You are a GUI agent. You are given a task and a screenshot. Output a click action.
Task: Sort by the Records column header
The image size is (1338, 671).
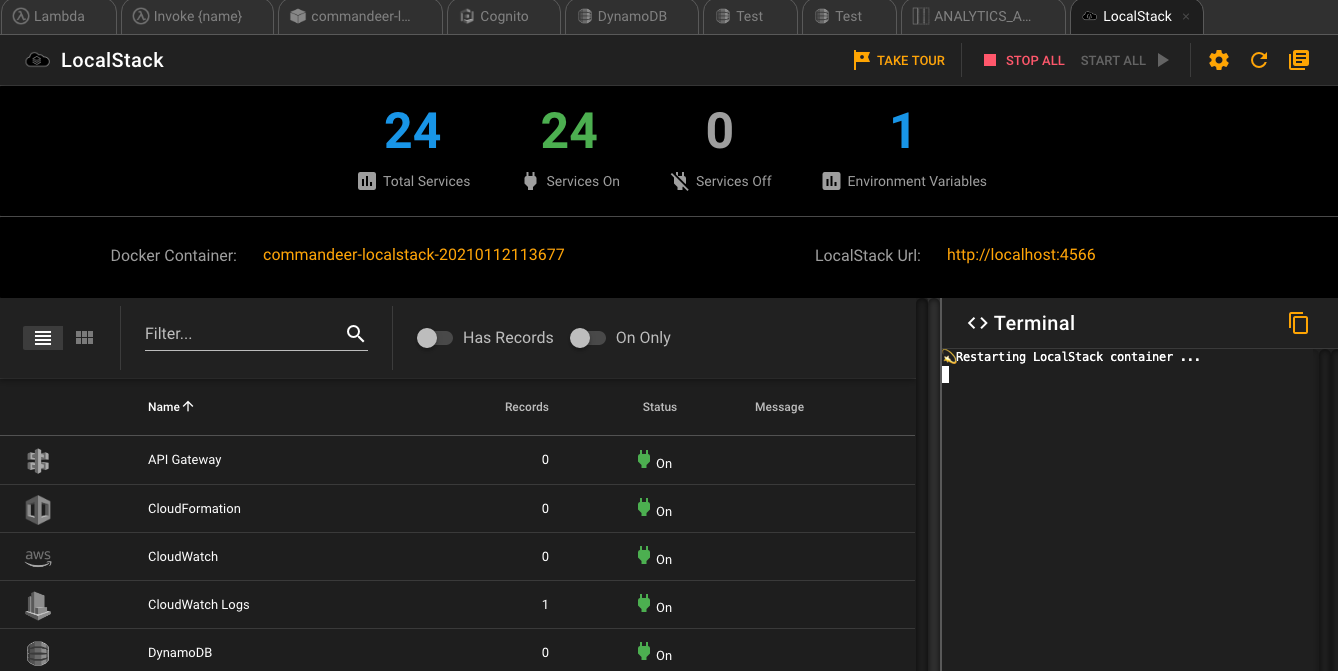pyautogui.click(x=527, y=407)
